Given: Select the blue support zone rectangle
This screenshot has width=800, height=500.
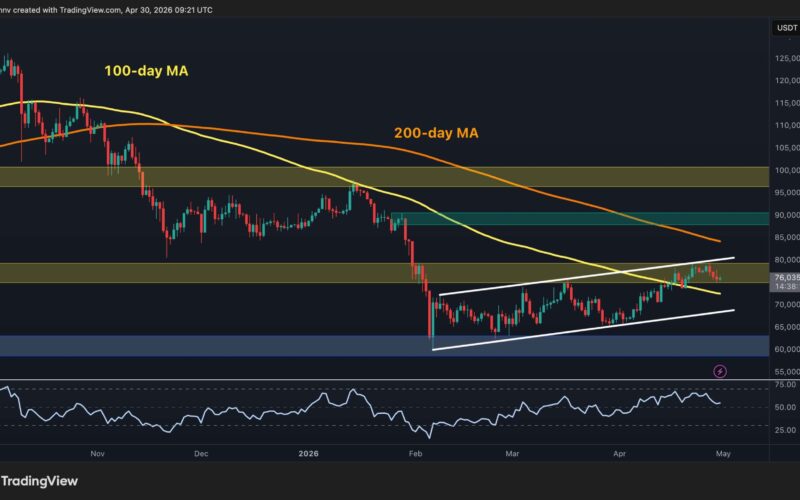Looking at the screenshot, I should point(384,345).
